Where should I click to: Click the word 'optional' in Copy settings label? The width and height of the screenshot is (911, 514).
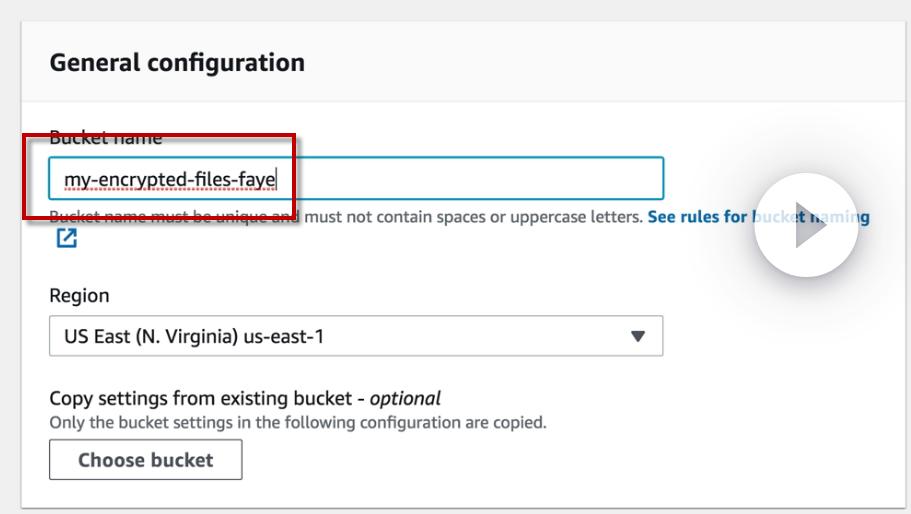click(x=405, y=398)
